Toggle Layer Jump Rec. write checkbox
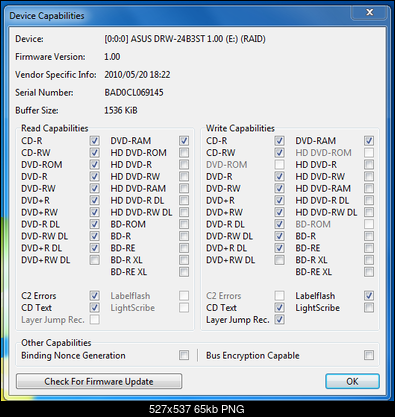The height and width of the screenshot is (417, 395). [280, 320]
